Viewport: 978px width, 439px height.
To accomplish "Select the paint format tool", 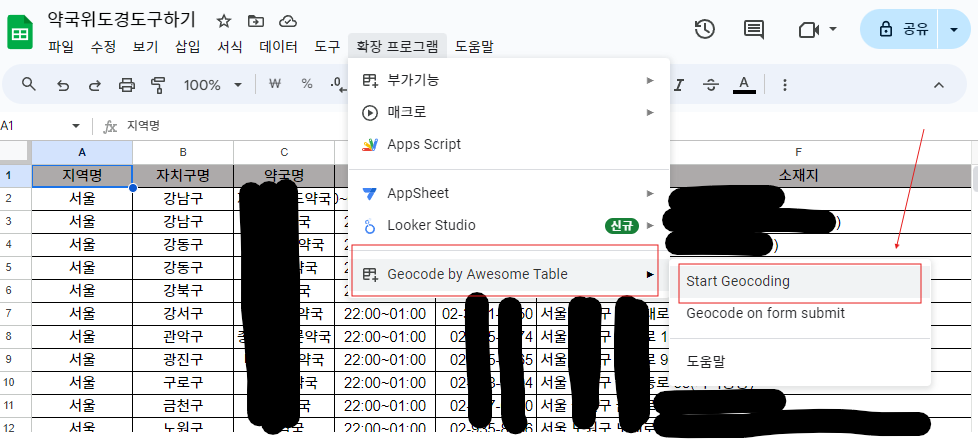I will pyautogui.click(x=158, y=85).
